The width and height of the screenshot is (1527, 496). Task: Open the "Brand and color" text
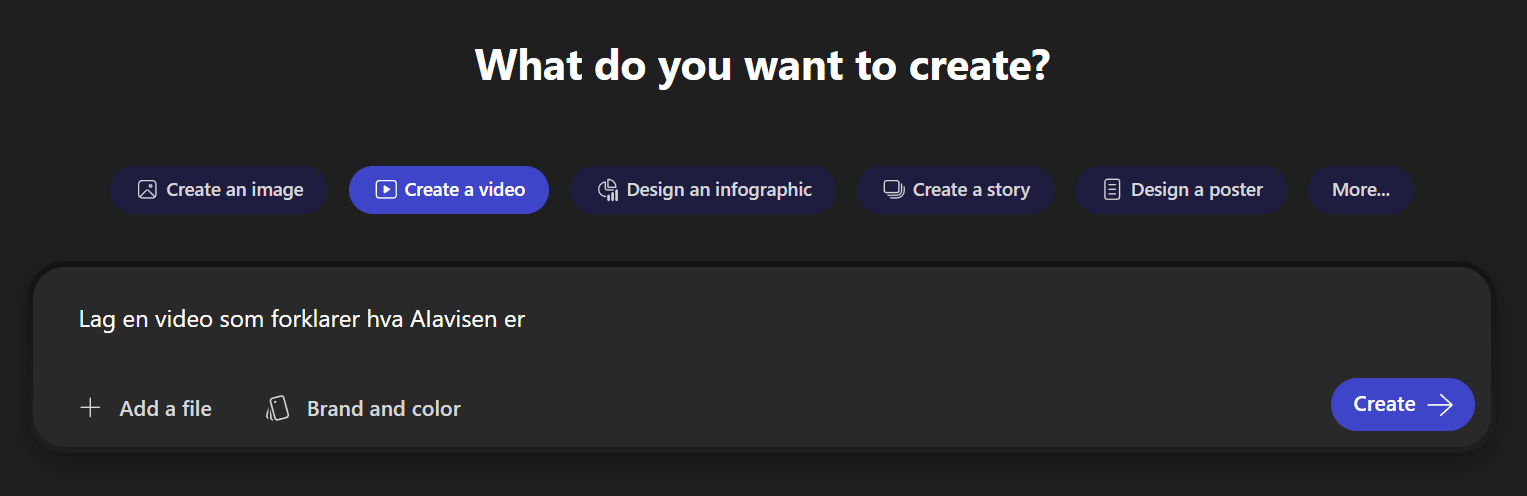[384, 408]
